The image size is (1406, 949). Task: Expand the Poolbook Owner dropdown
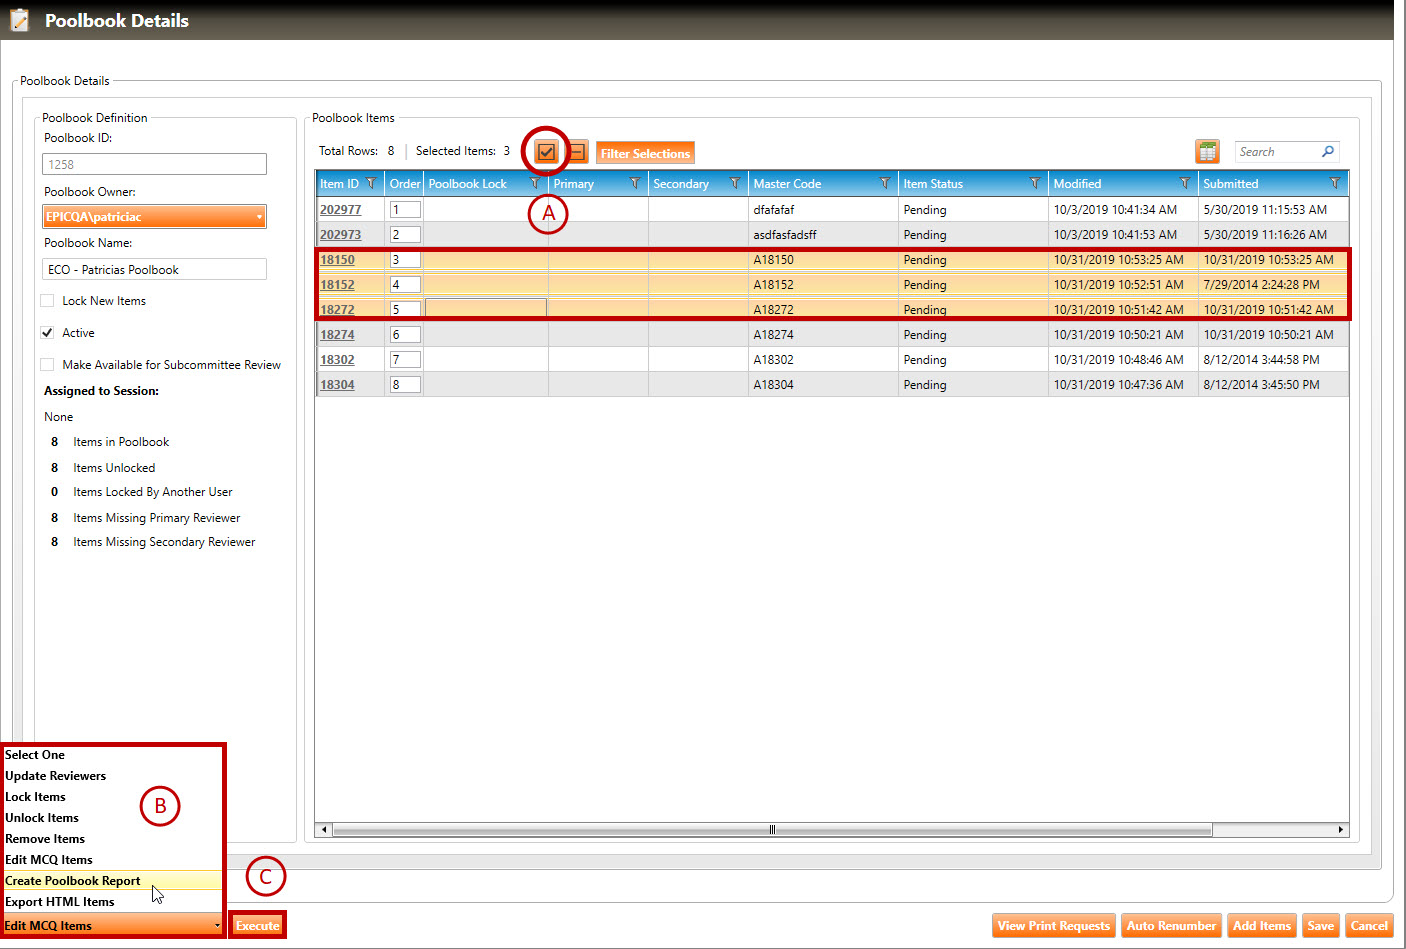click(x=259, y=217)
